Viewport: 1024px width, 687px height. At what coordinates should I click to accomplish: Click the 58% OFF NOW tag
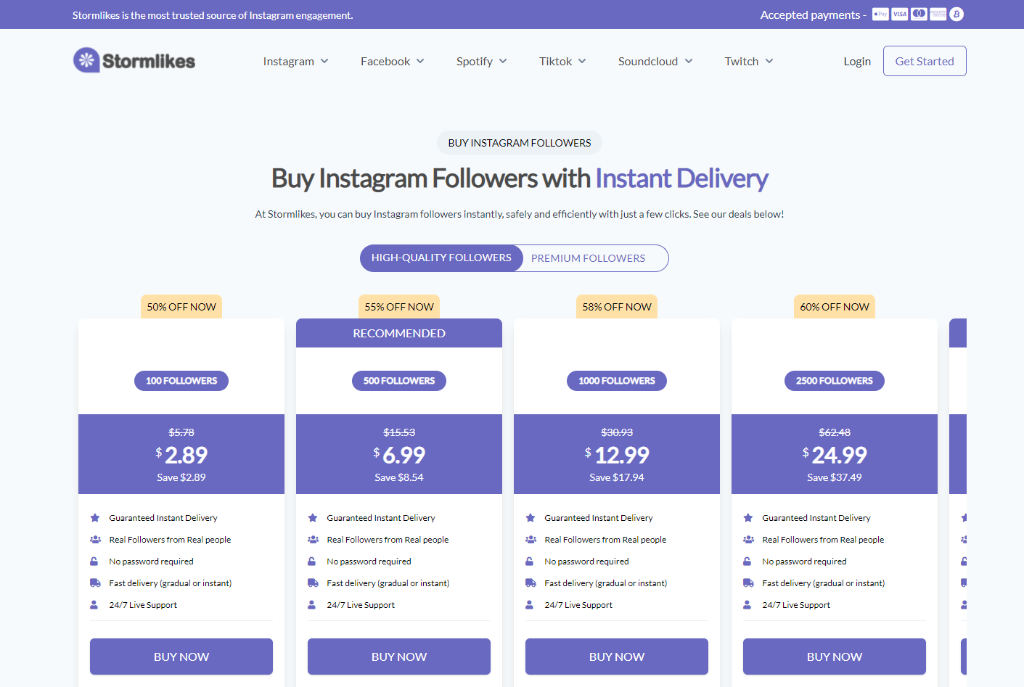click(616, 307)
